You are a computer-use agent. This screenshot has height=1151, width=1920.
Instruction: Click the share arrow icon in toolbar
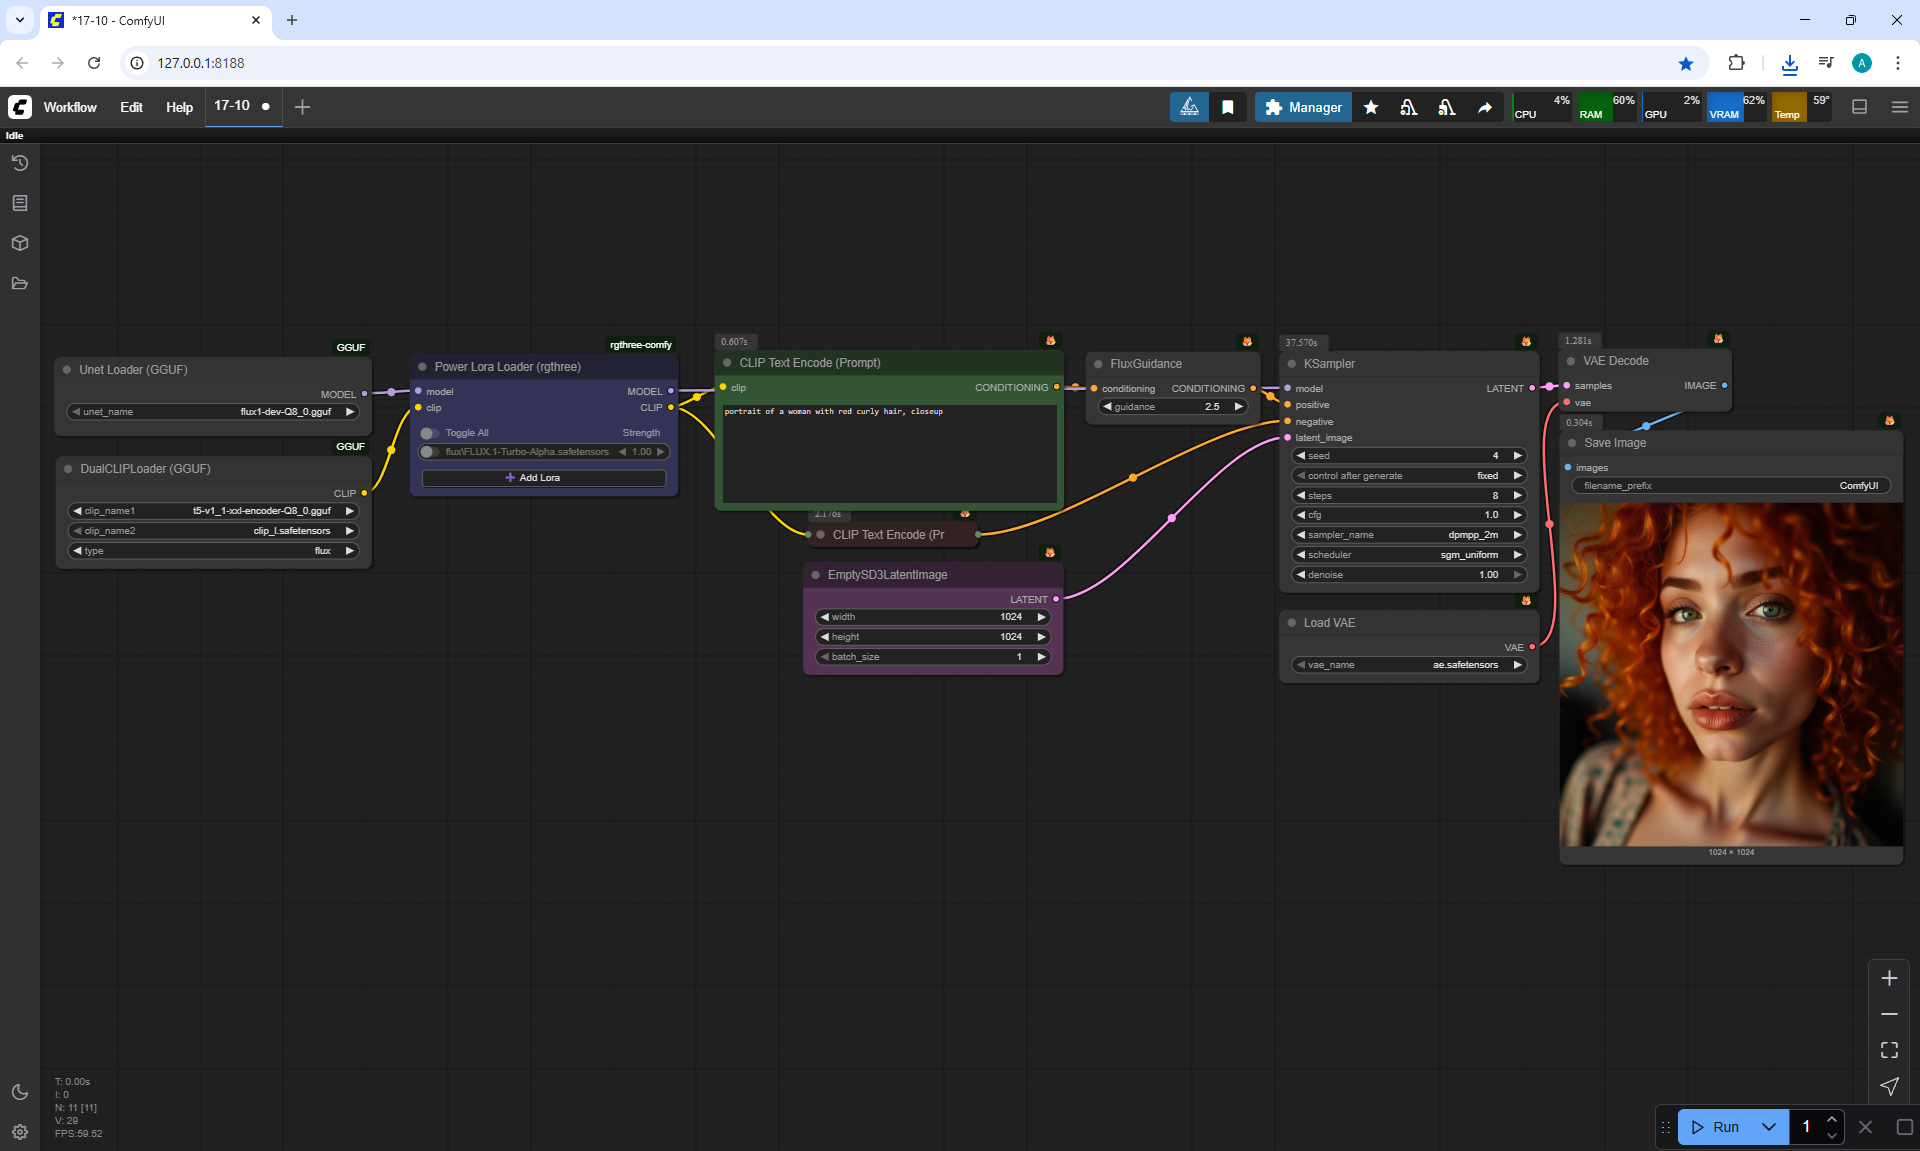(x=1485, y=107)
